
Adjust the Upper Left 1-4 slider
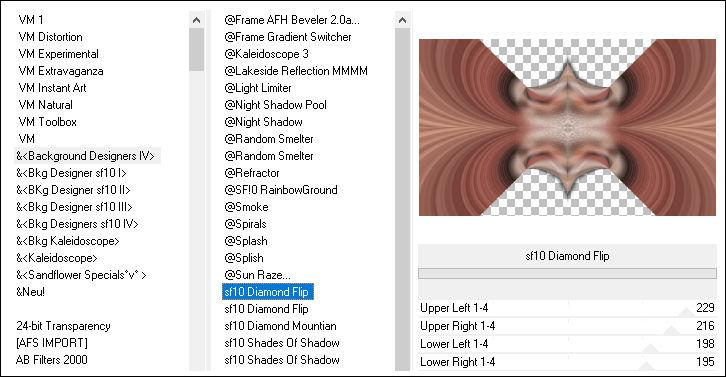click(567, 308)
